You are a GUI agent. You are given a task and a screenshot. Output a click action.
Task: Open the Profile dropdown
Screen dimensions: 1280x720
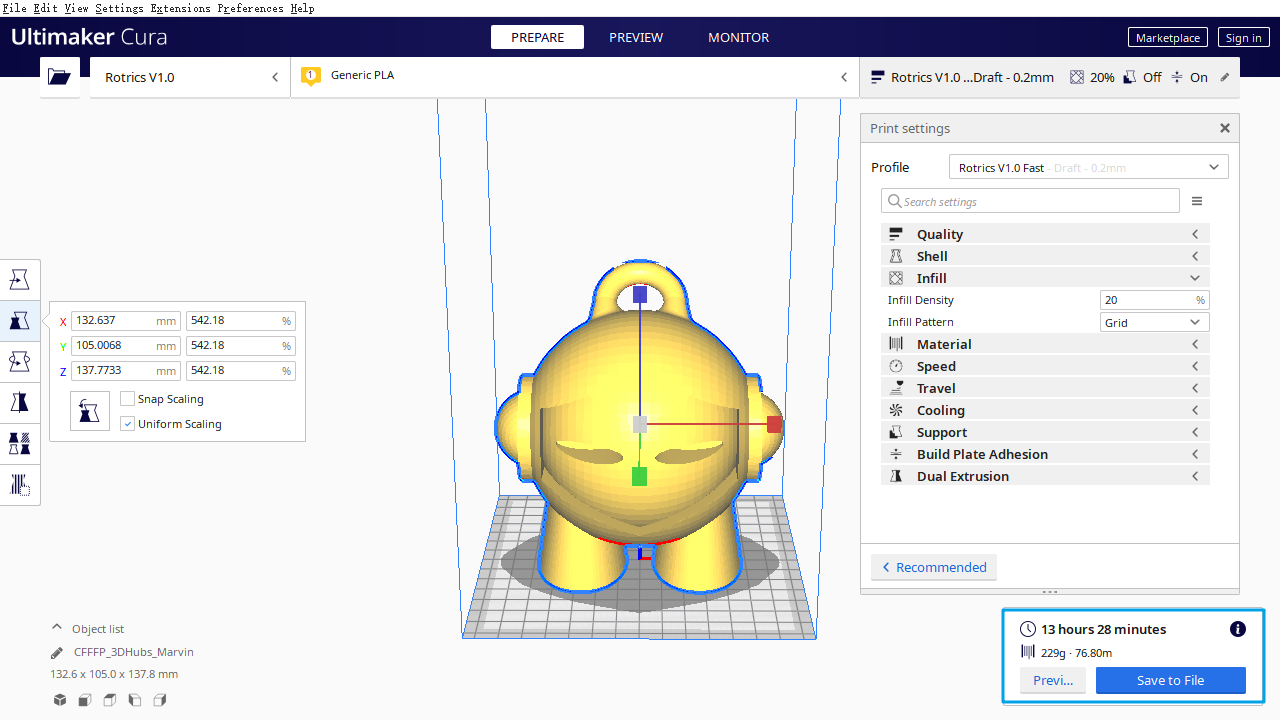[1089, 167]
